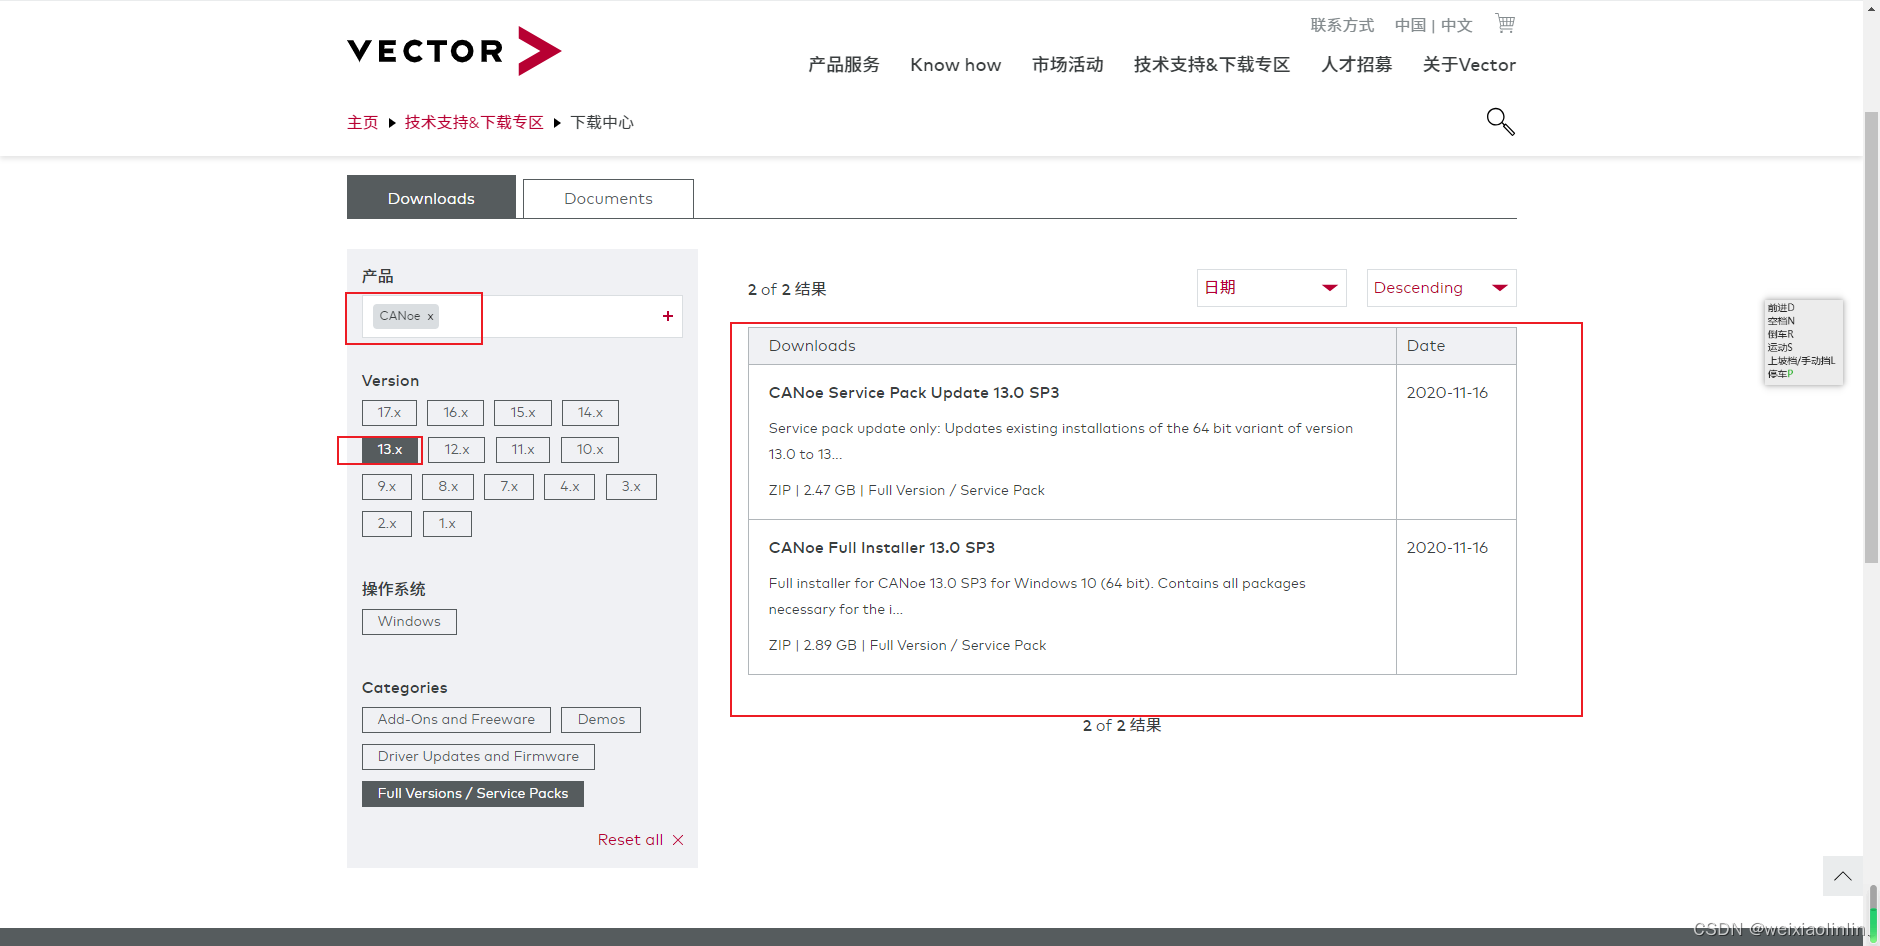Open 技术支持&下载专区 menu
1880x946 pixels.
(1212, 65)
